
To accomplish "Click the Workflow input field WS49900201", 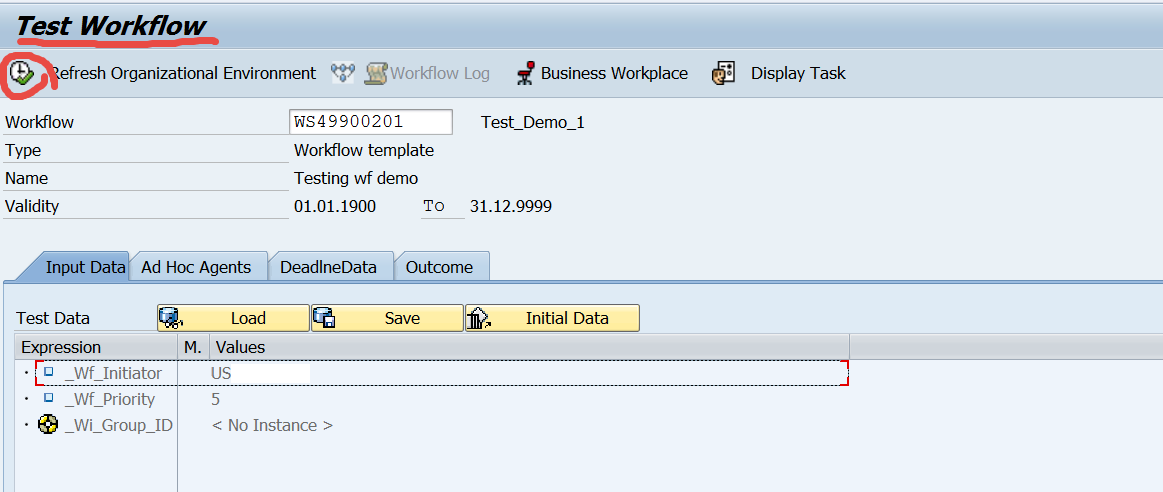I will click(371, 122).
